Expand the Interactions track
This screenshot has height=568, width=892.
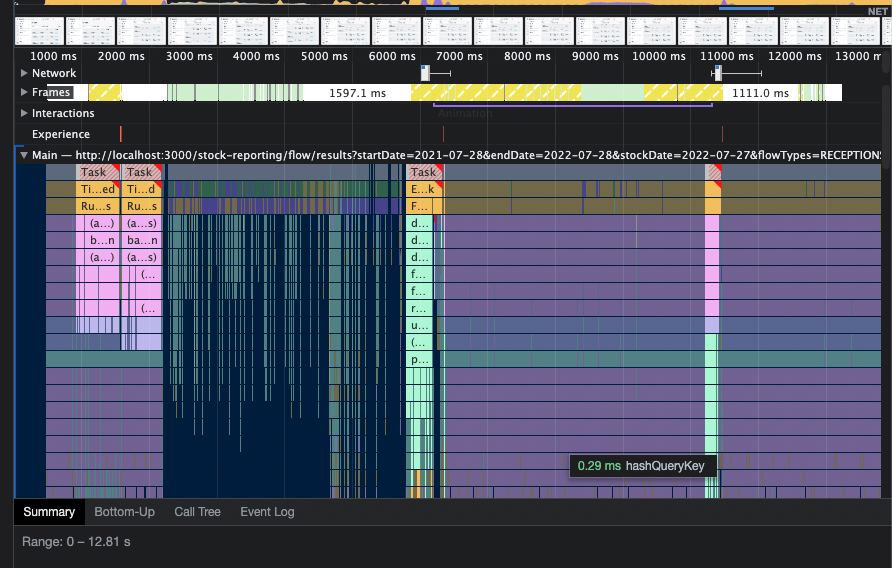tap(24, 113)
